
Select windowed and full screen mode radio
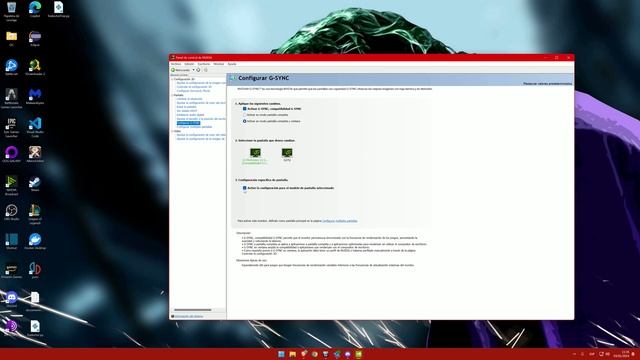244,121
